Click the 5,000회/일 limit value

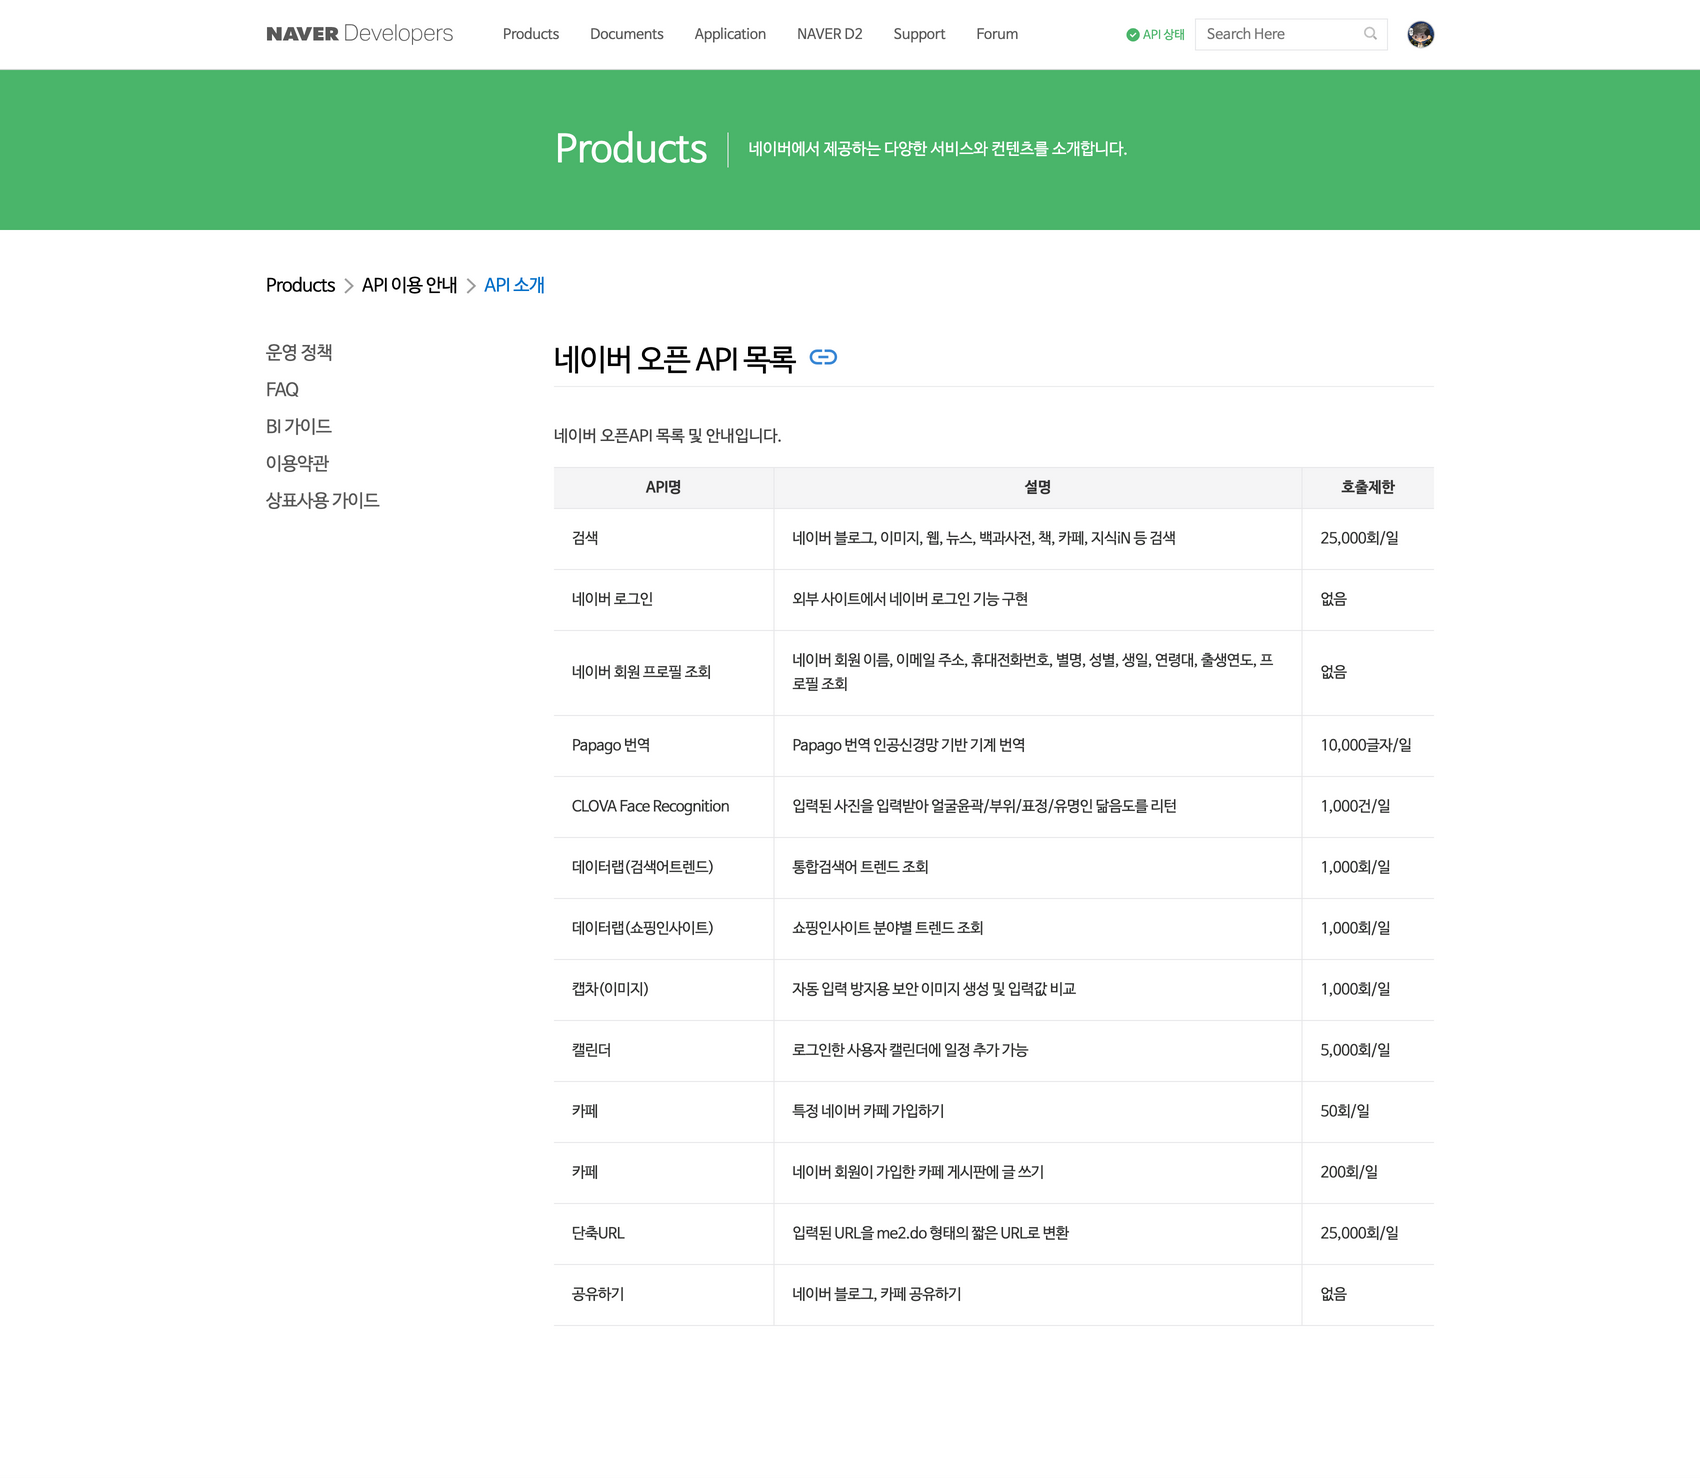(1355, 1050)
